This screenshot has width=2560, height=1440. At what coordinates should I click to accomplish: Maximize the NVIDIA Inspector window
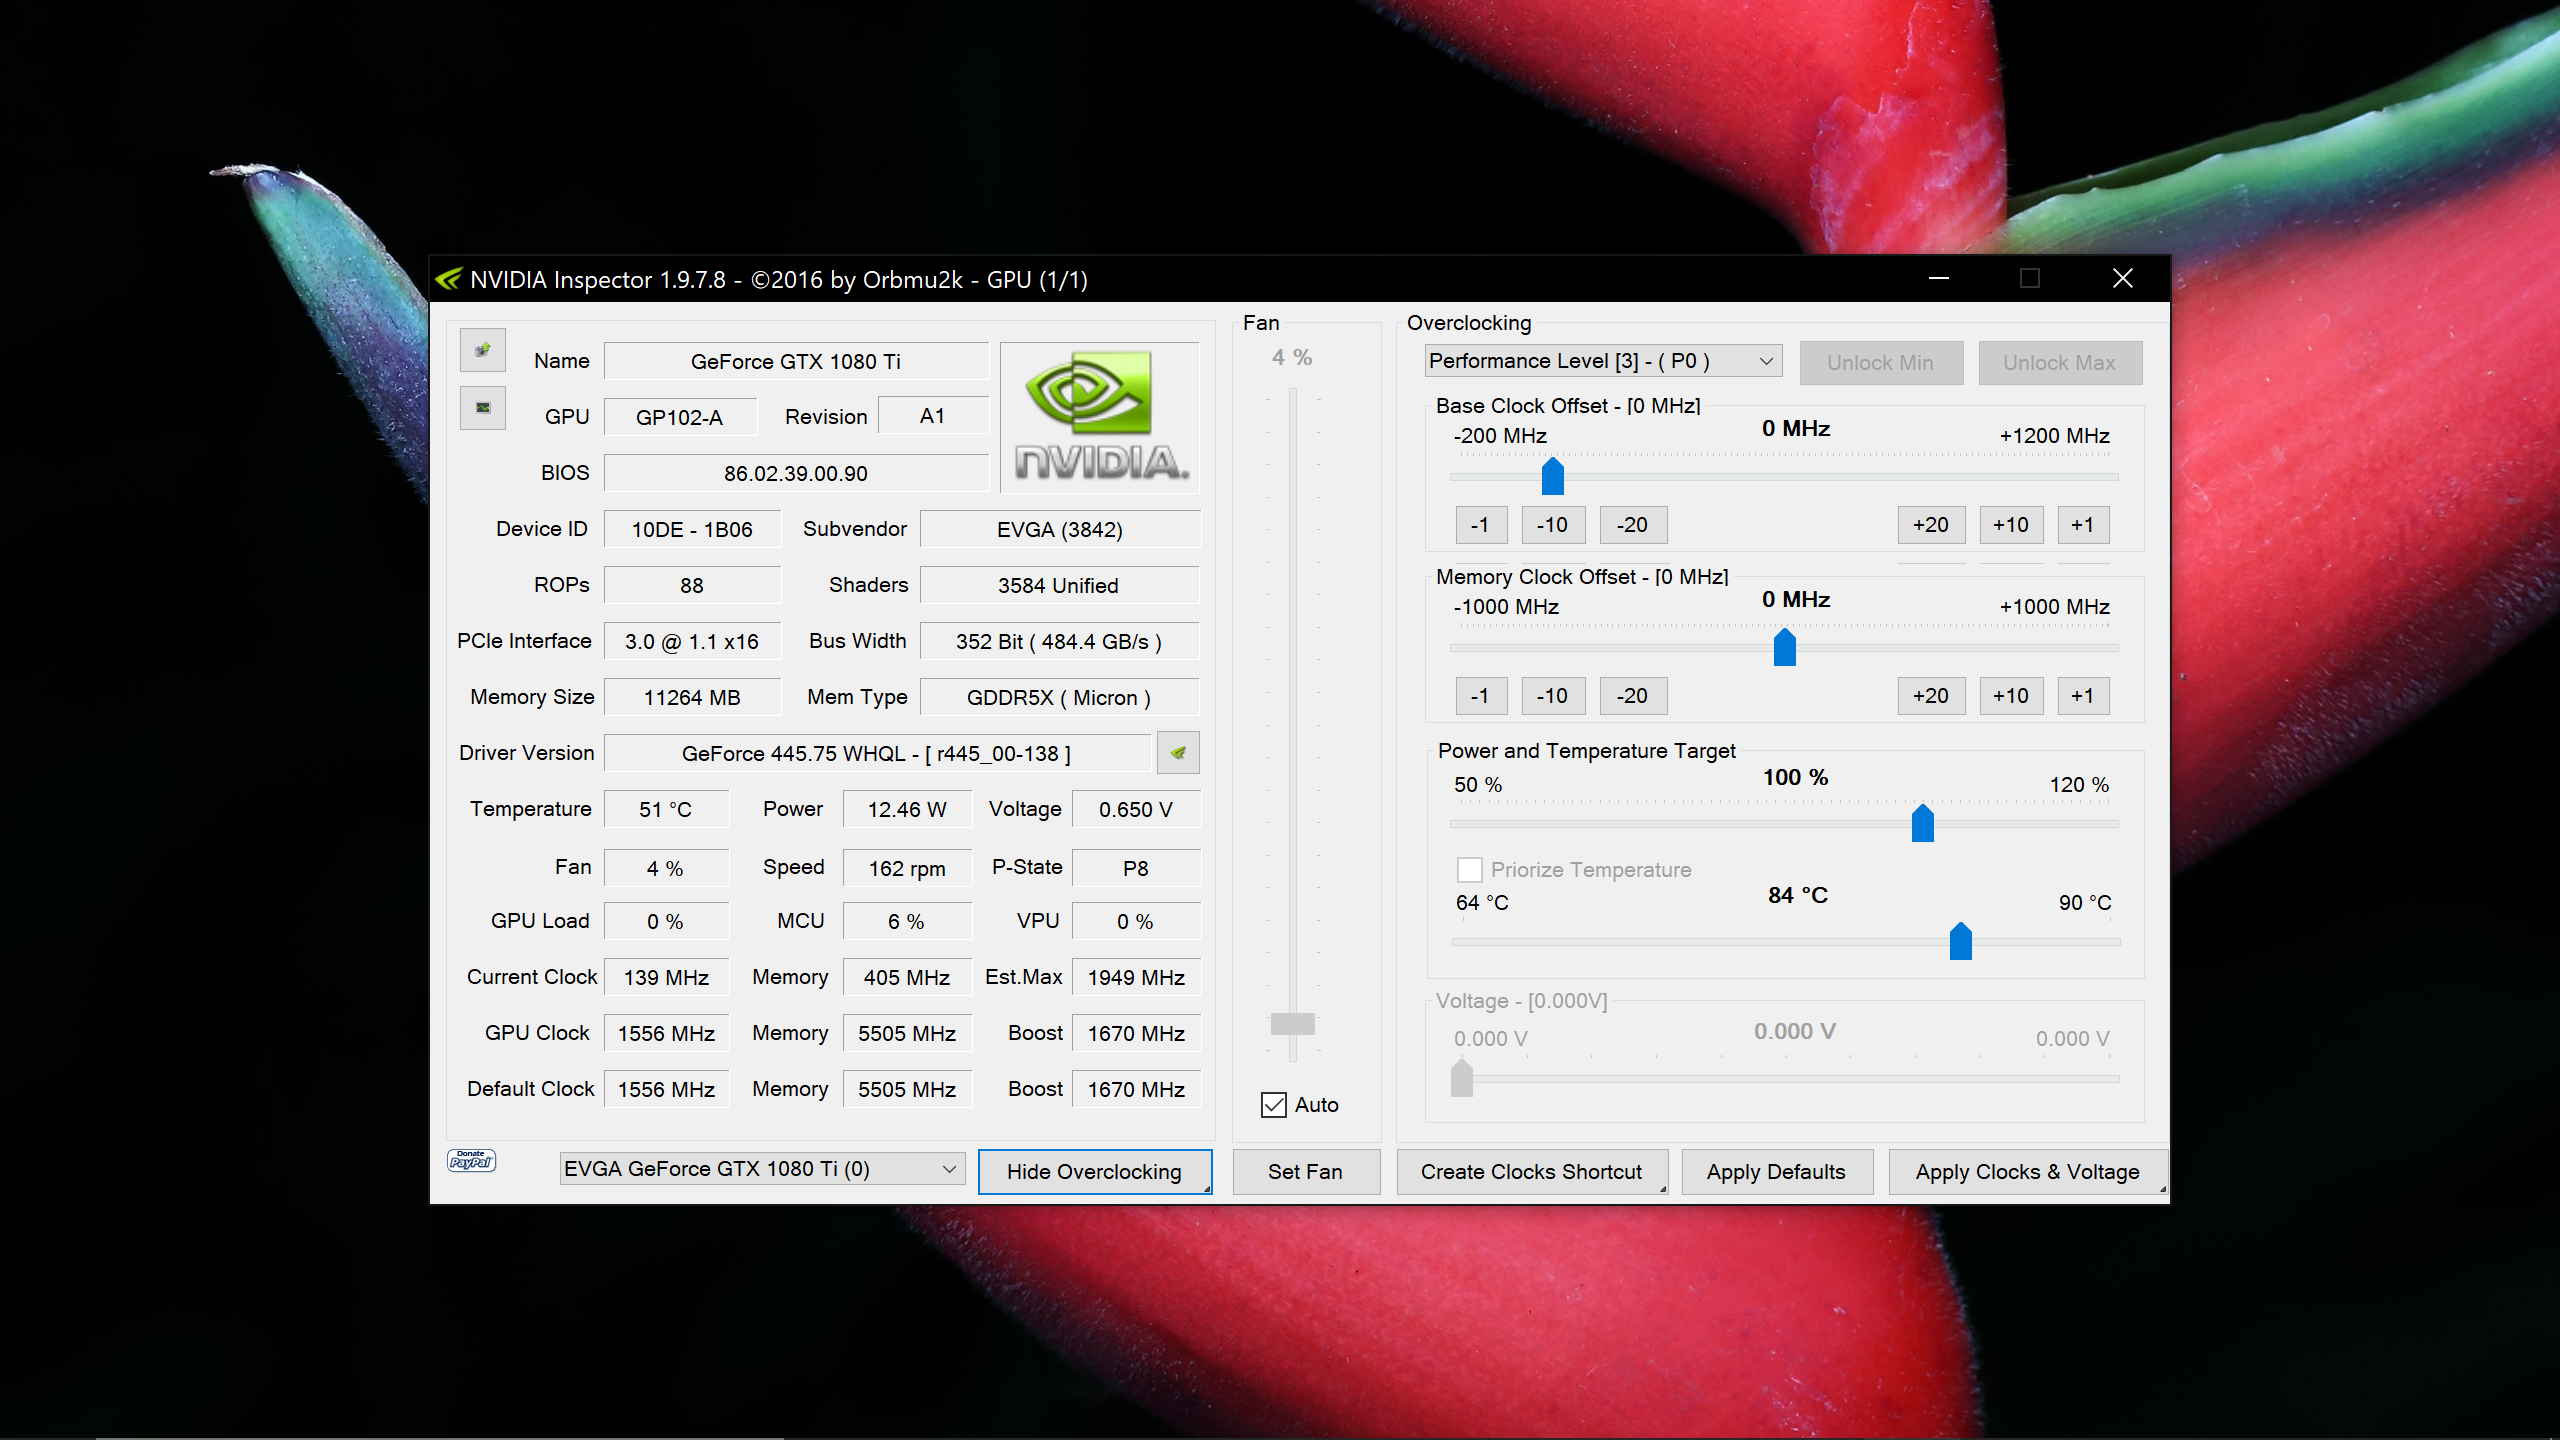pos(2029,279)
